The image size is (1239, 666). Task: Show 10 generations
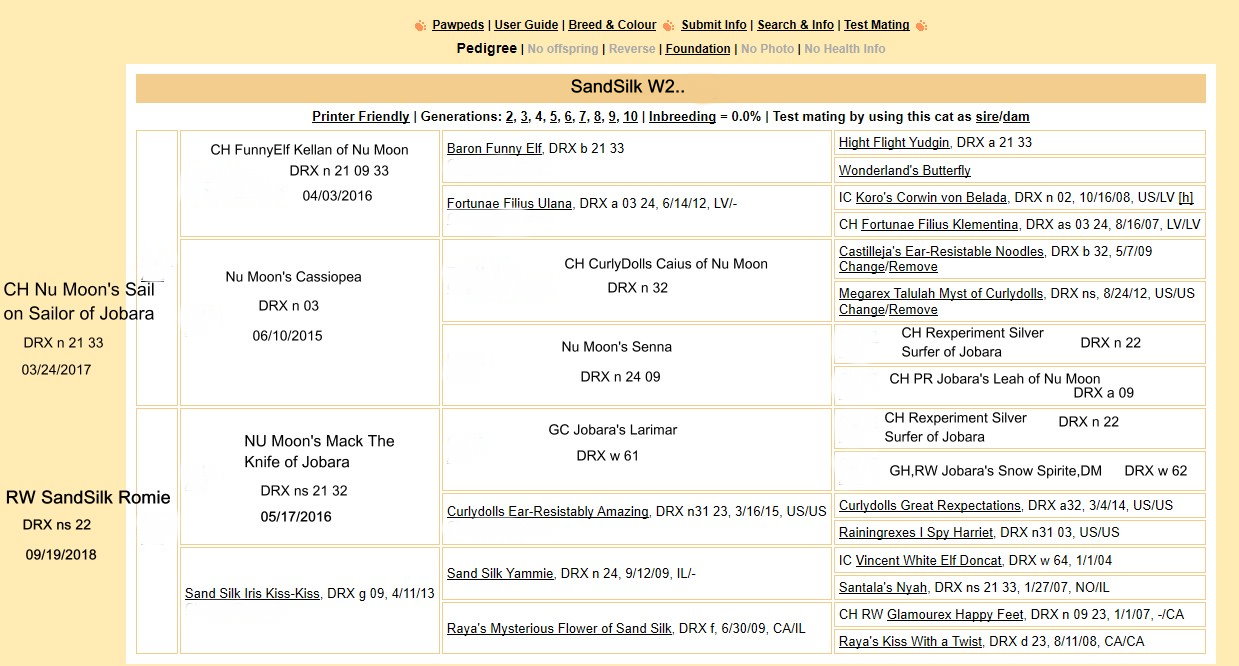[x=630, y=116]
